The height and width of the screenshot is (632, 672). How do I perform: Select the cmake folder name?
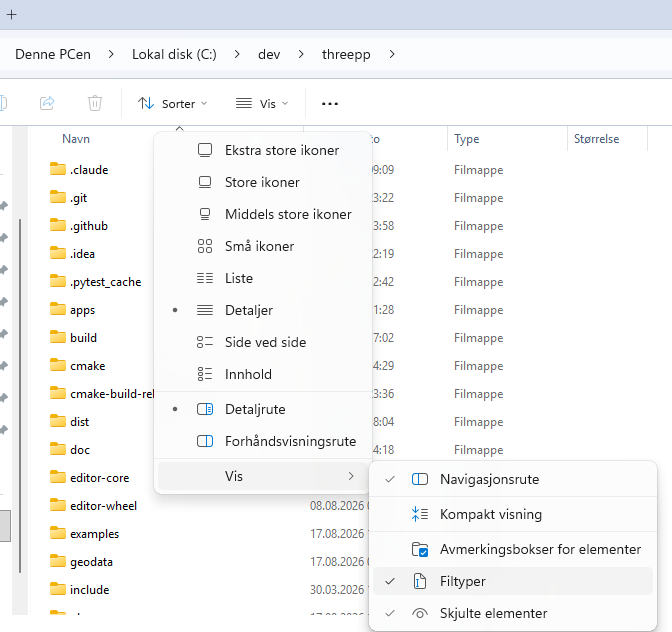87,366
